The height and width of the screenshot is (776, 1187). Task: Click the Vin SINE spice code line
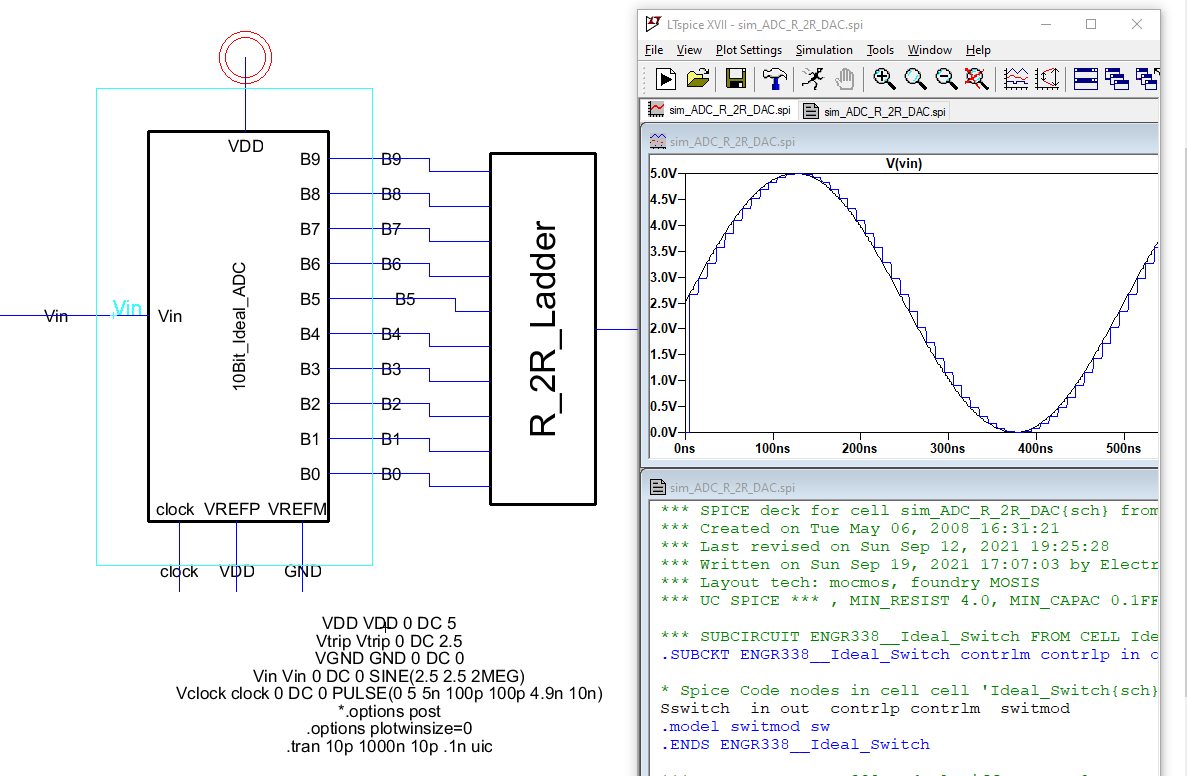pos(389,676)
